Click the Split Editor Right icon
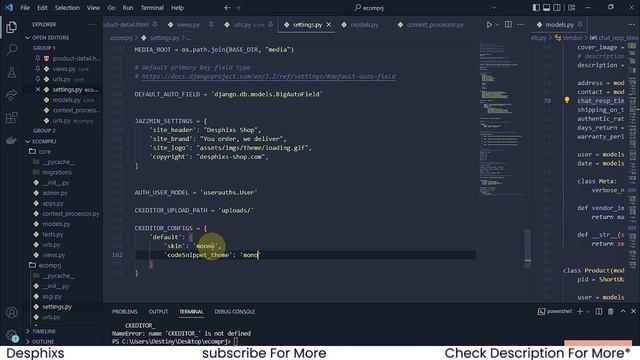Viewport: 640px width, 360px height. coord(508,24)
